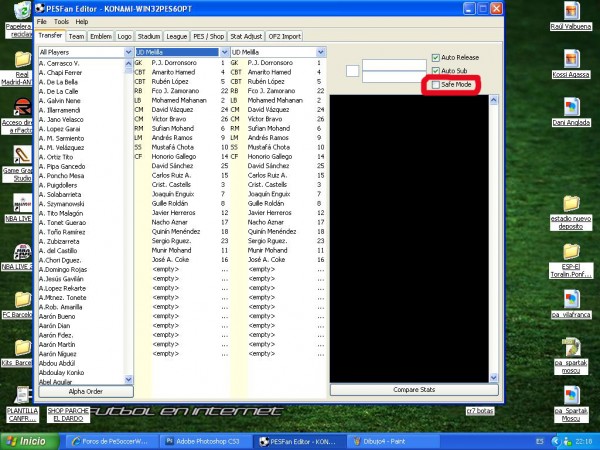Switch to the Stadium tab
The height and width of the screenshot is (450, 600).
[x=148, y=36]
